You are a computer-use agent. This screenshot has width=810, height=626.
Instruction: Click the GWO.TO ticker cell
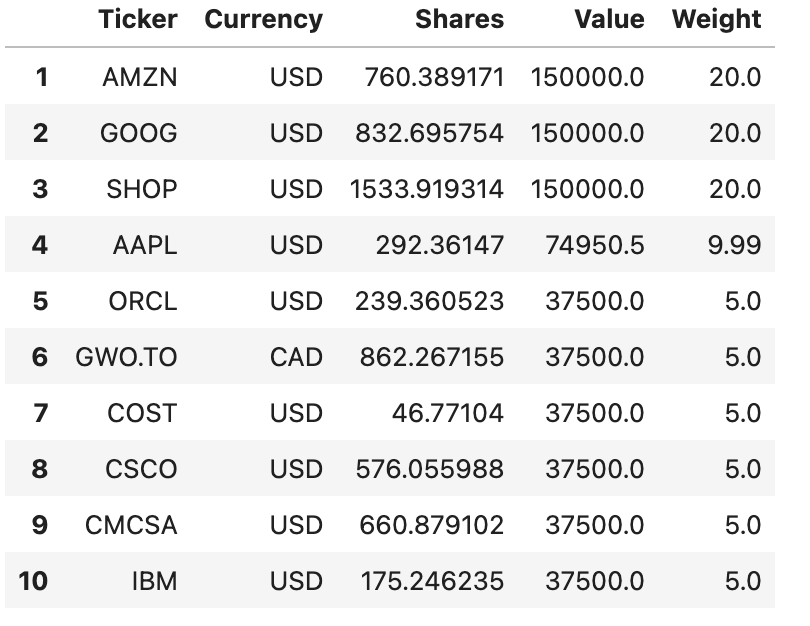pos(126,357)
